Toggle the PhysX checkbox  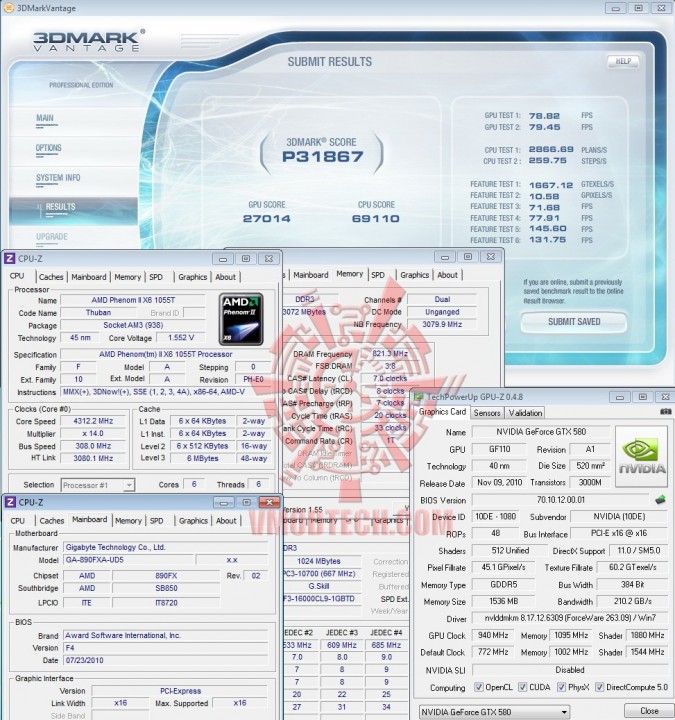561,687
